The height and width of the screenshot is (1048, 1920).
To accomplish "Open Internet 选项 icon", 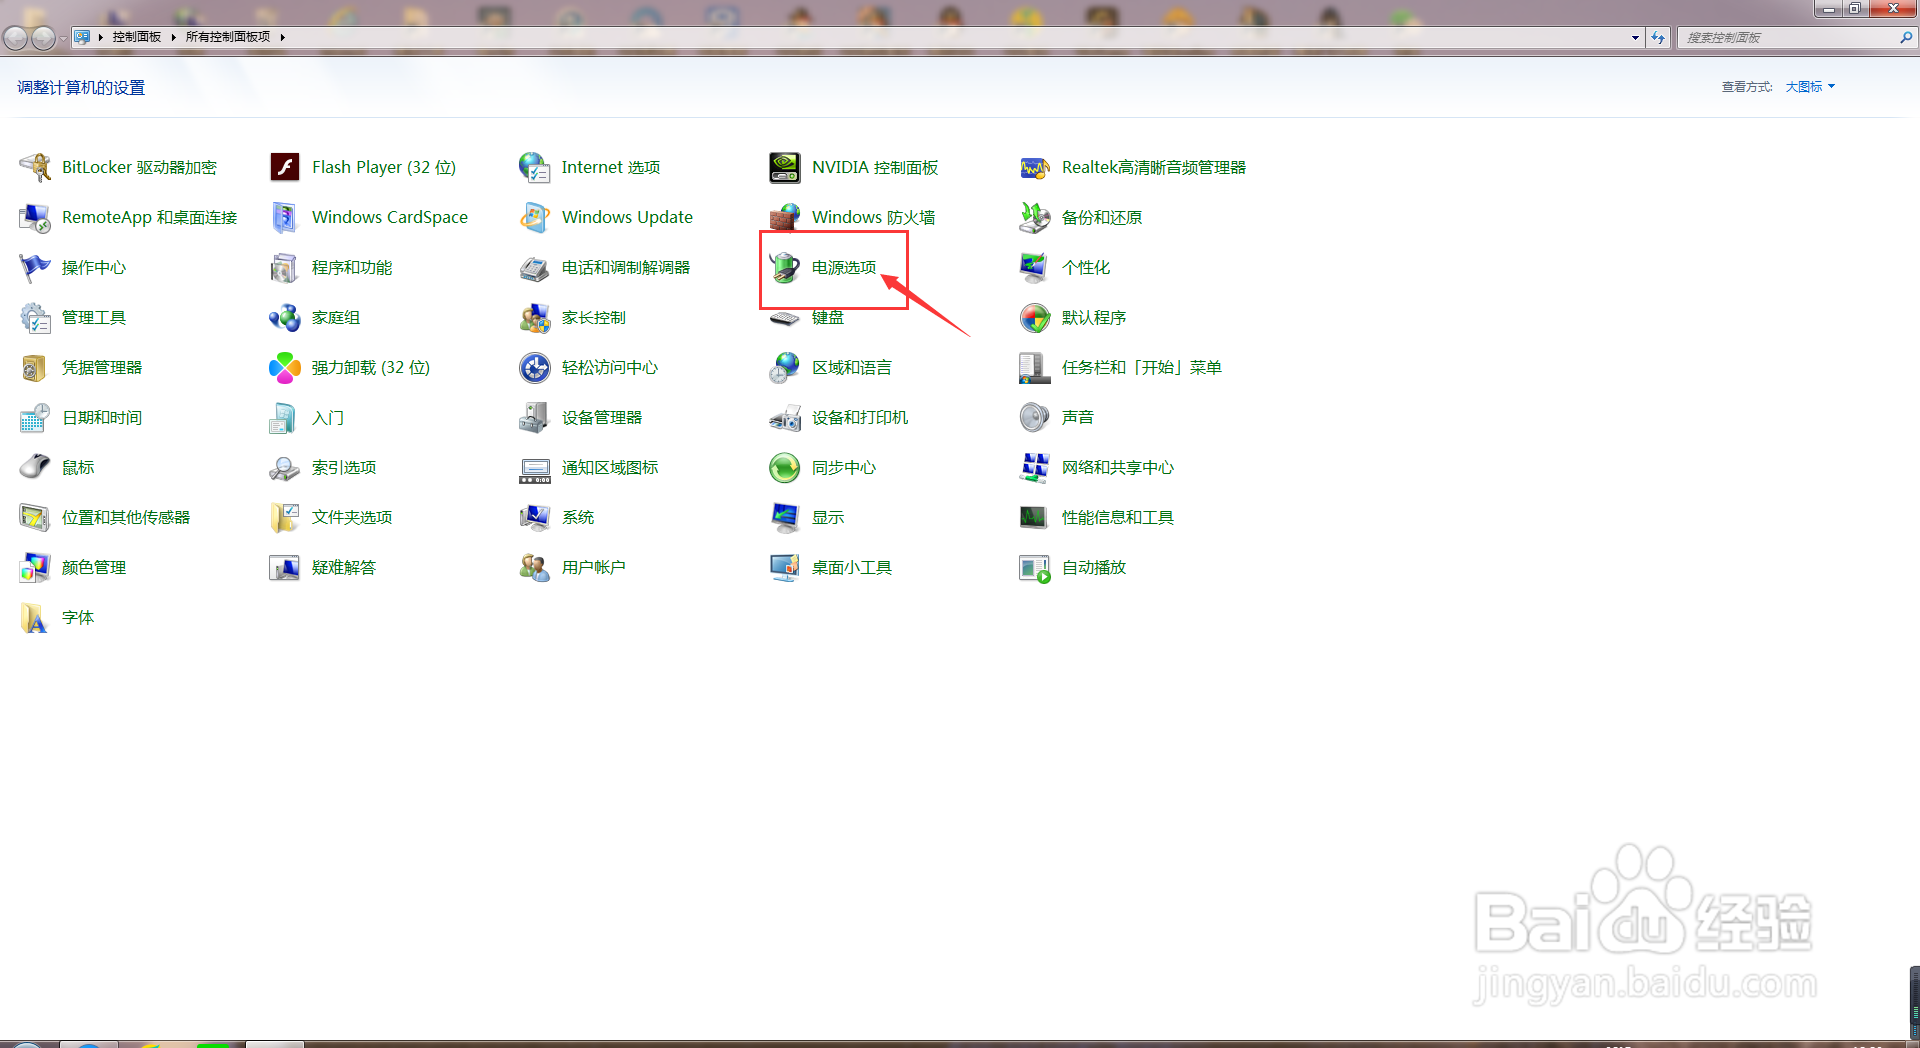I will [535, 167].
